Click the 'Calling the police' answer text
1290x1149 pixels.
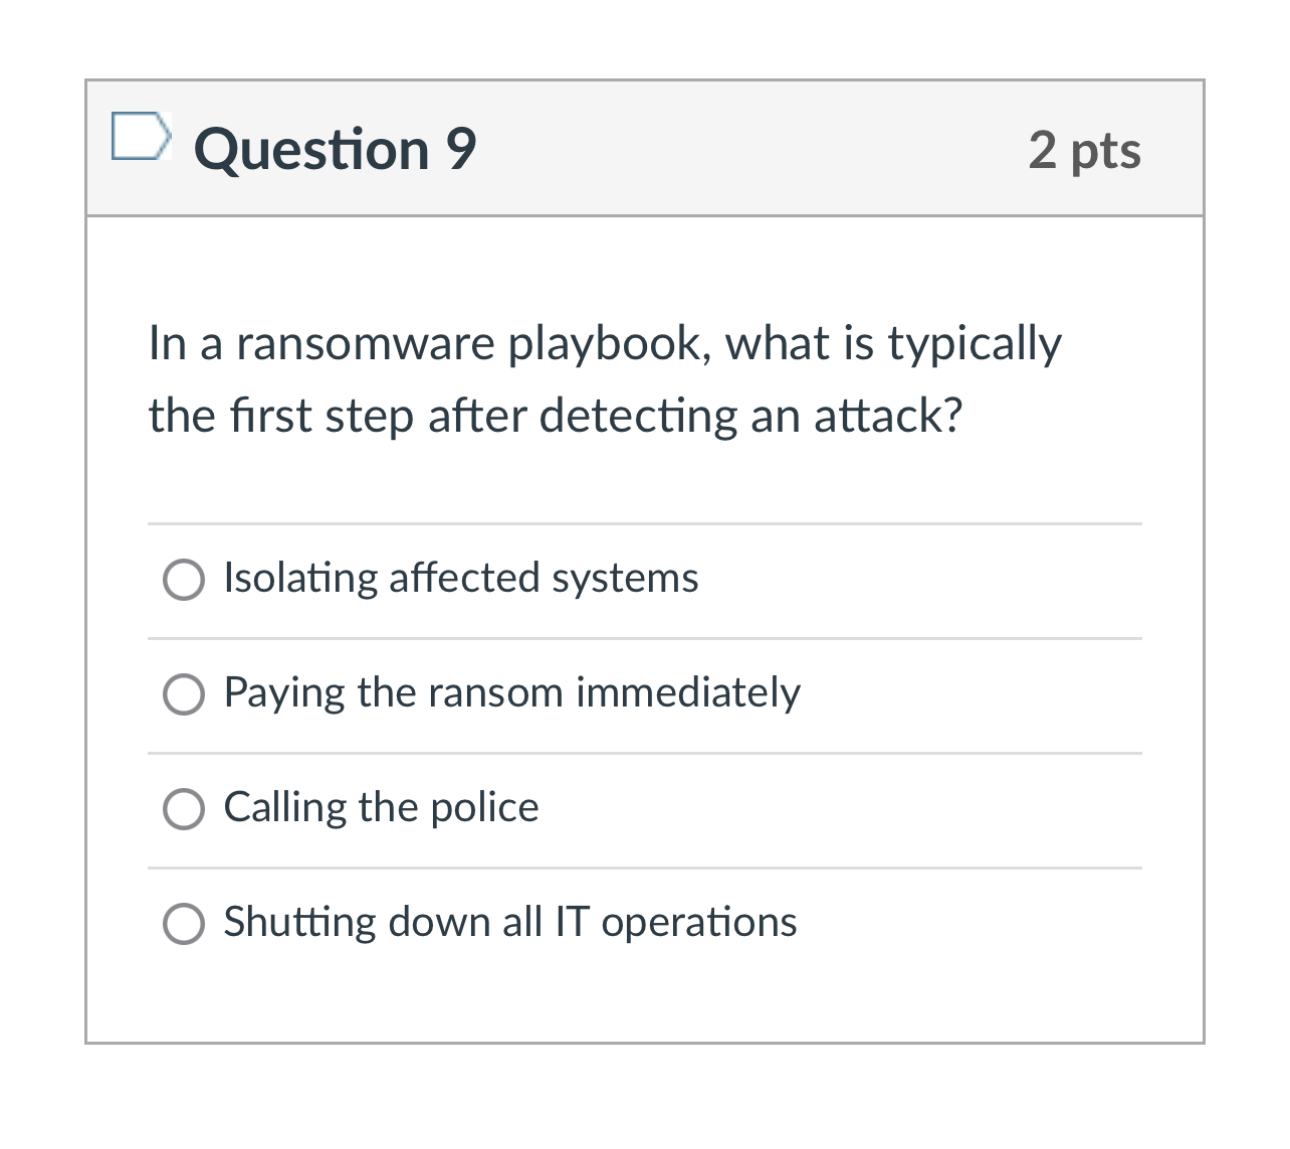pyautogui.click(x=380, y=807)
